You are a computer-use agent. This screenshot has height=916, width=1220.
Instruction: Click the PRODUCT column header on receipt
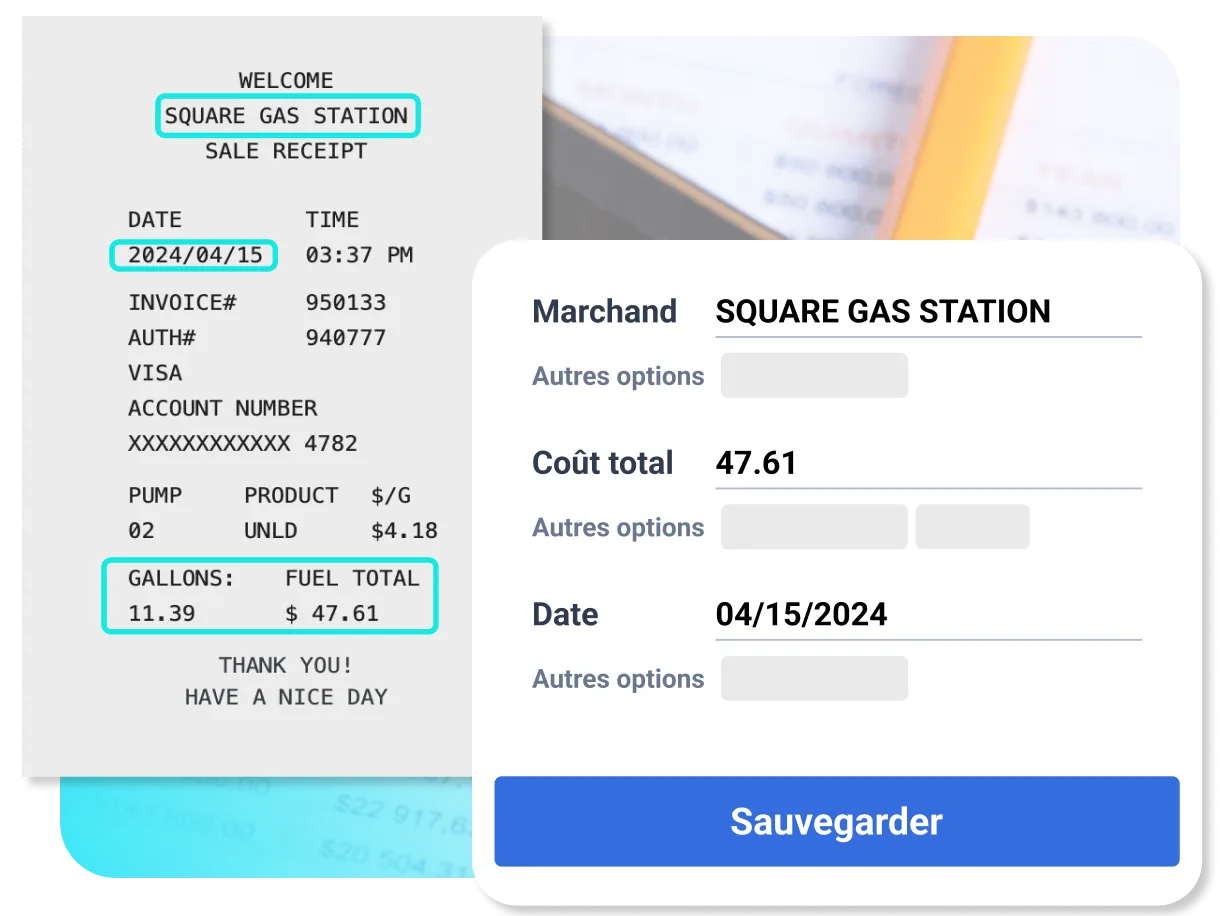click(291, 495)
